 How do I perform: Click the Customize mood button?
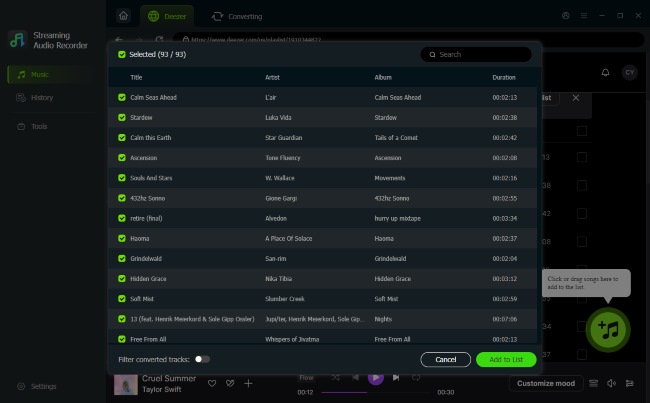point(546,384)
